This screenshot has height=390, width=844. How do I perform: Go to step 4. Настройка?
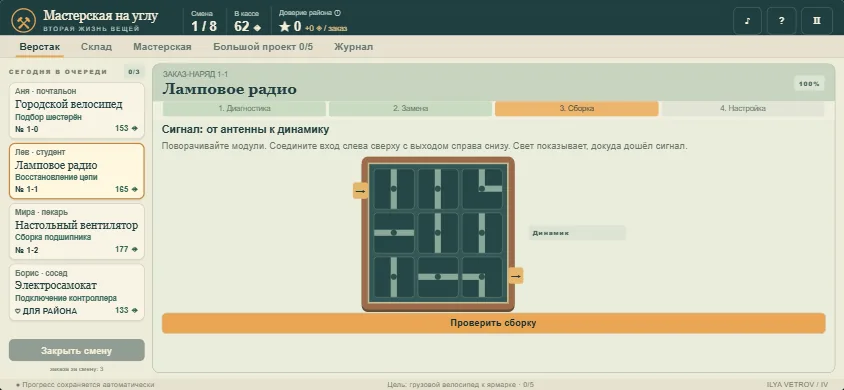point(743,108)
